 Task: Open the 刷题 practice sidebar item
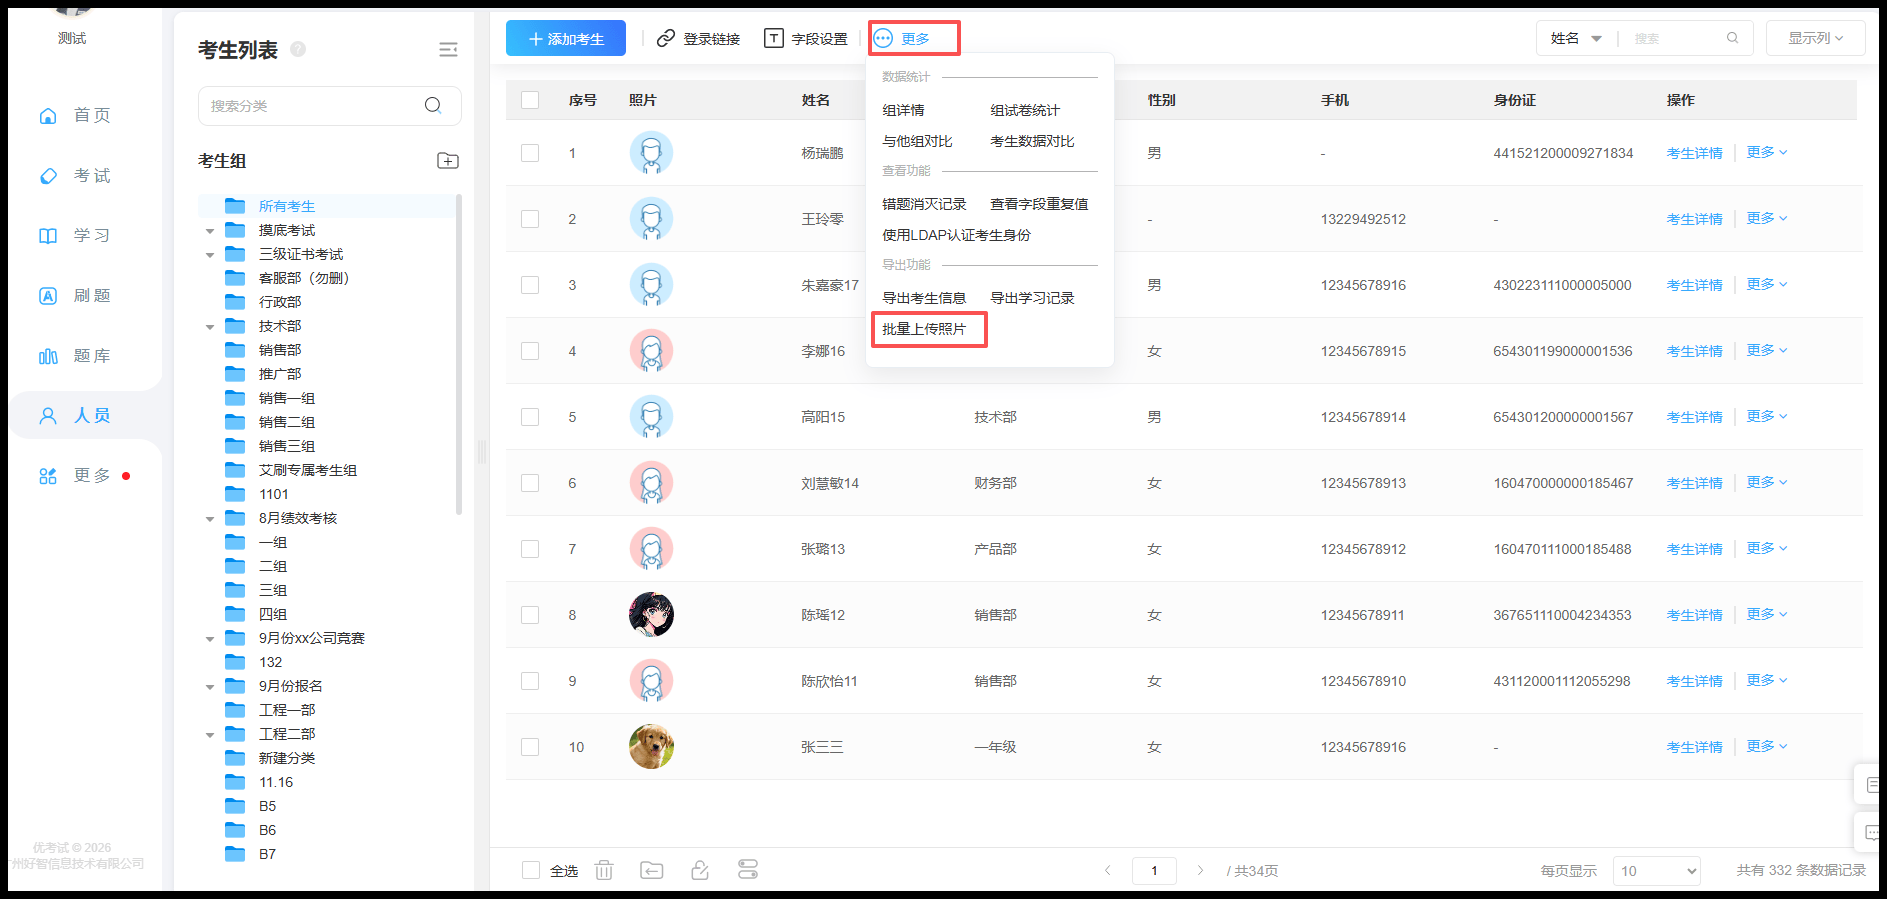75,296
